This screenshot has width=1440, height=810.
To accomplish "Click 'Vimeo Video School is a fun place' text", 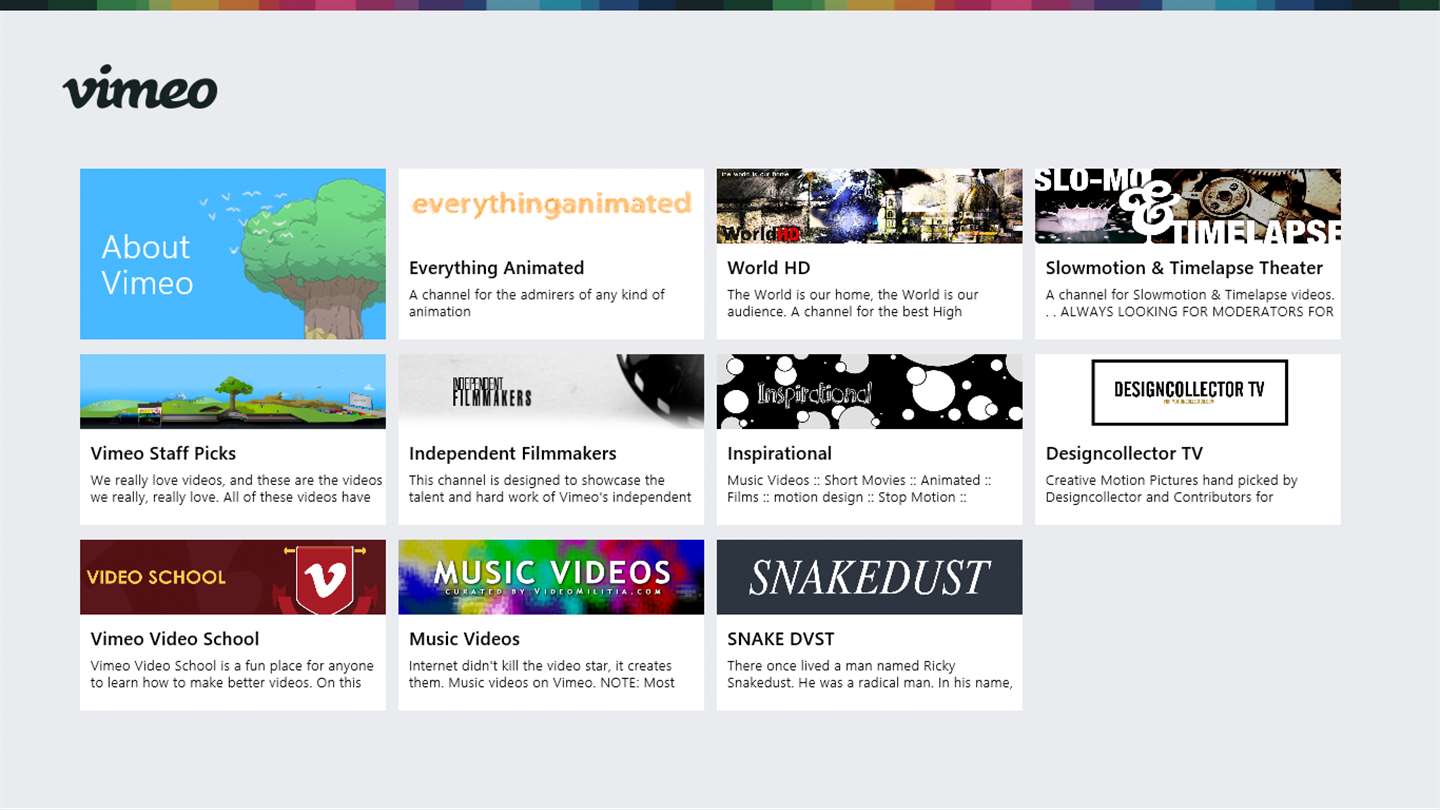I will click(232, 674).
